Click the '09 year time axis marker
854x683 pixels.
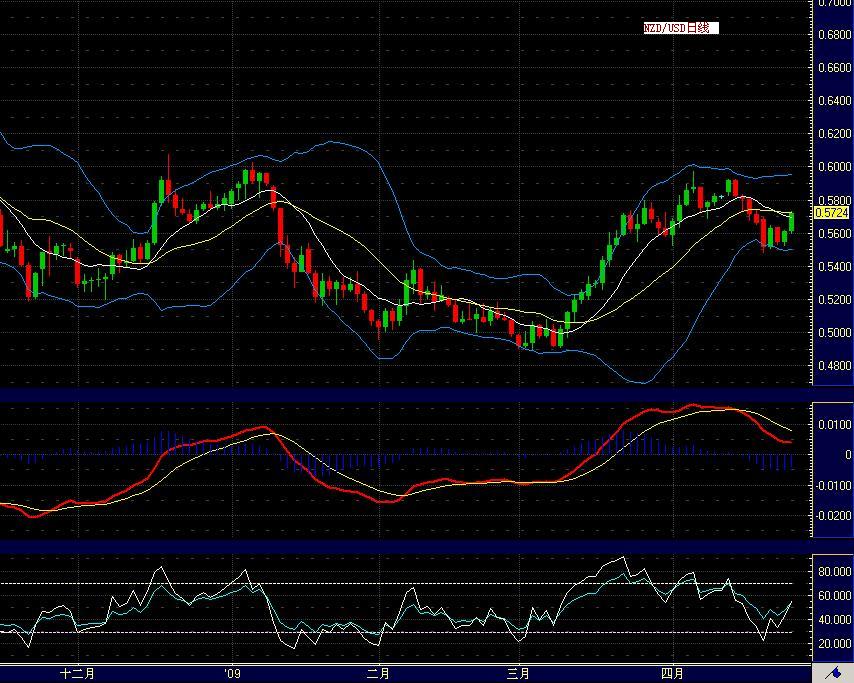pos(232,674)
